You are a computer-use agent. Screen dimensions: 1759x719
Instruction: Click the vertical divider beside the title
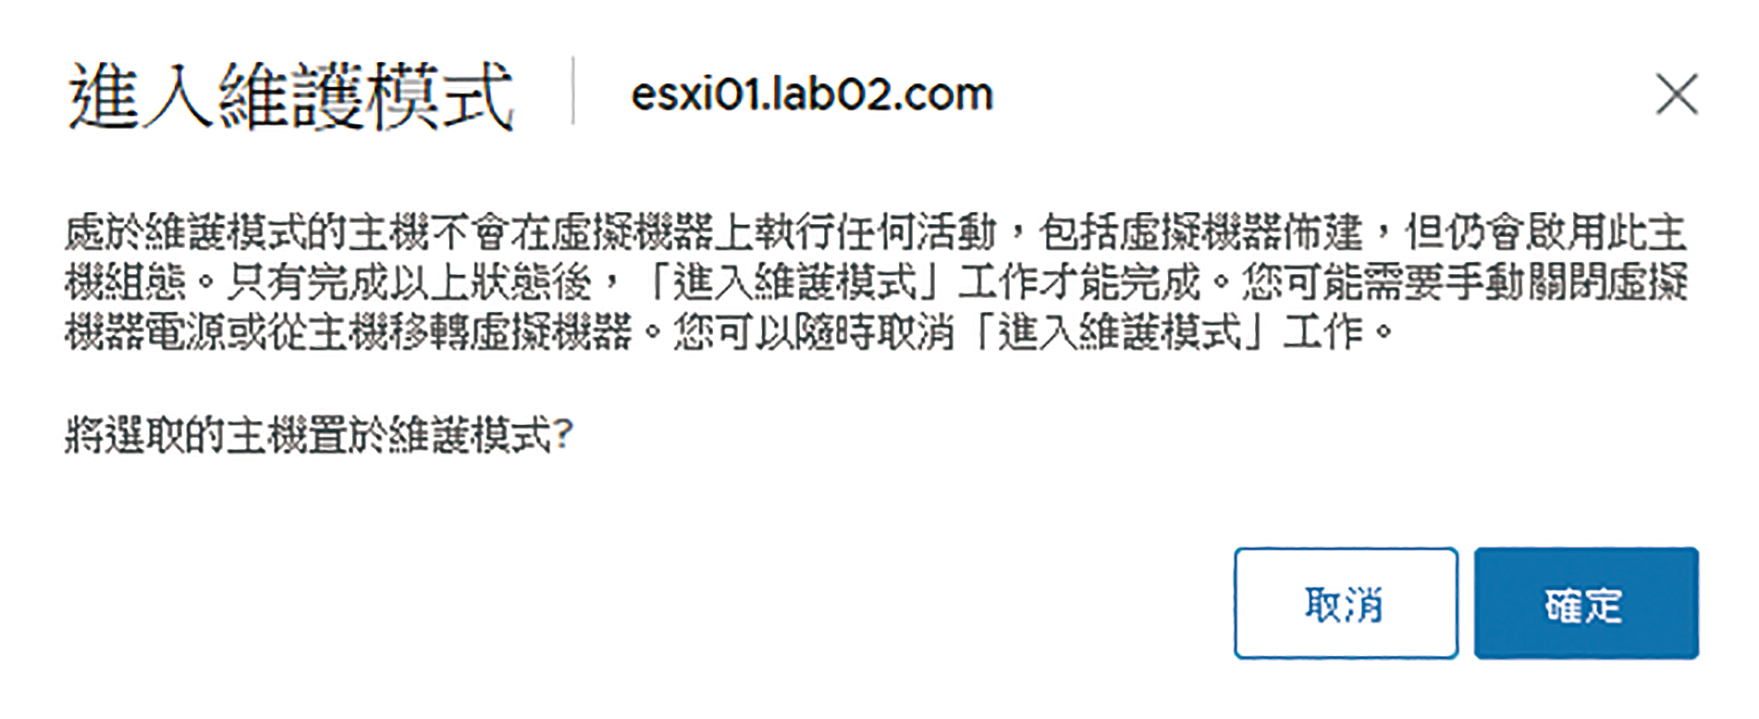(x=573, y=91)
